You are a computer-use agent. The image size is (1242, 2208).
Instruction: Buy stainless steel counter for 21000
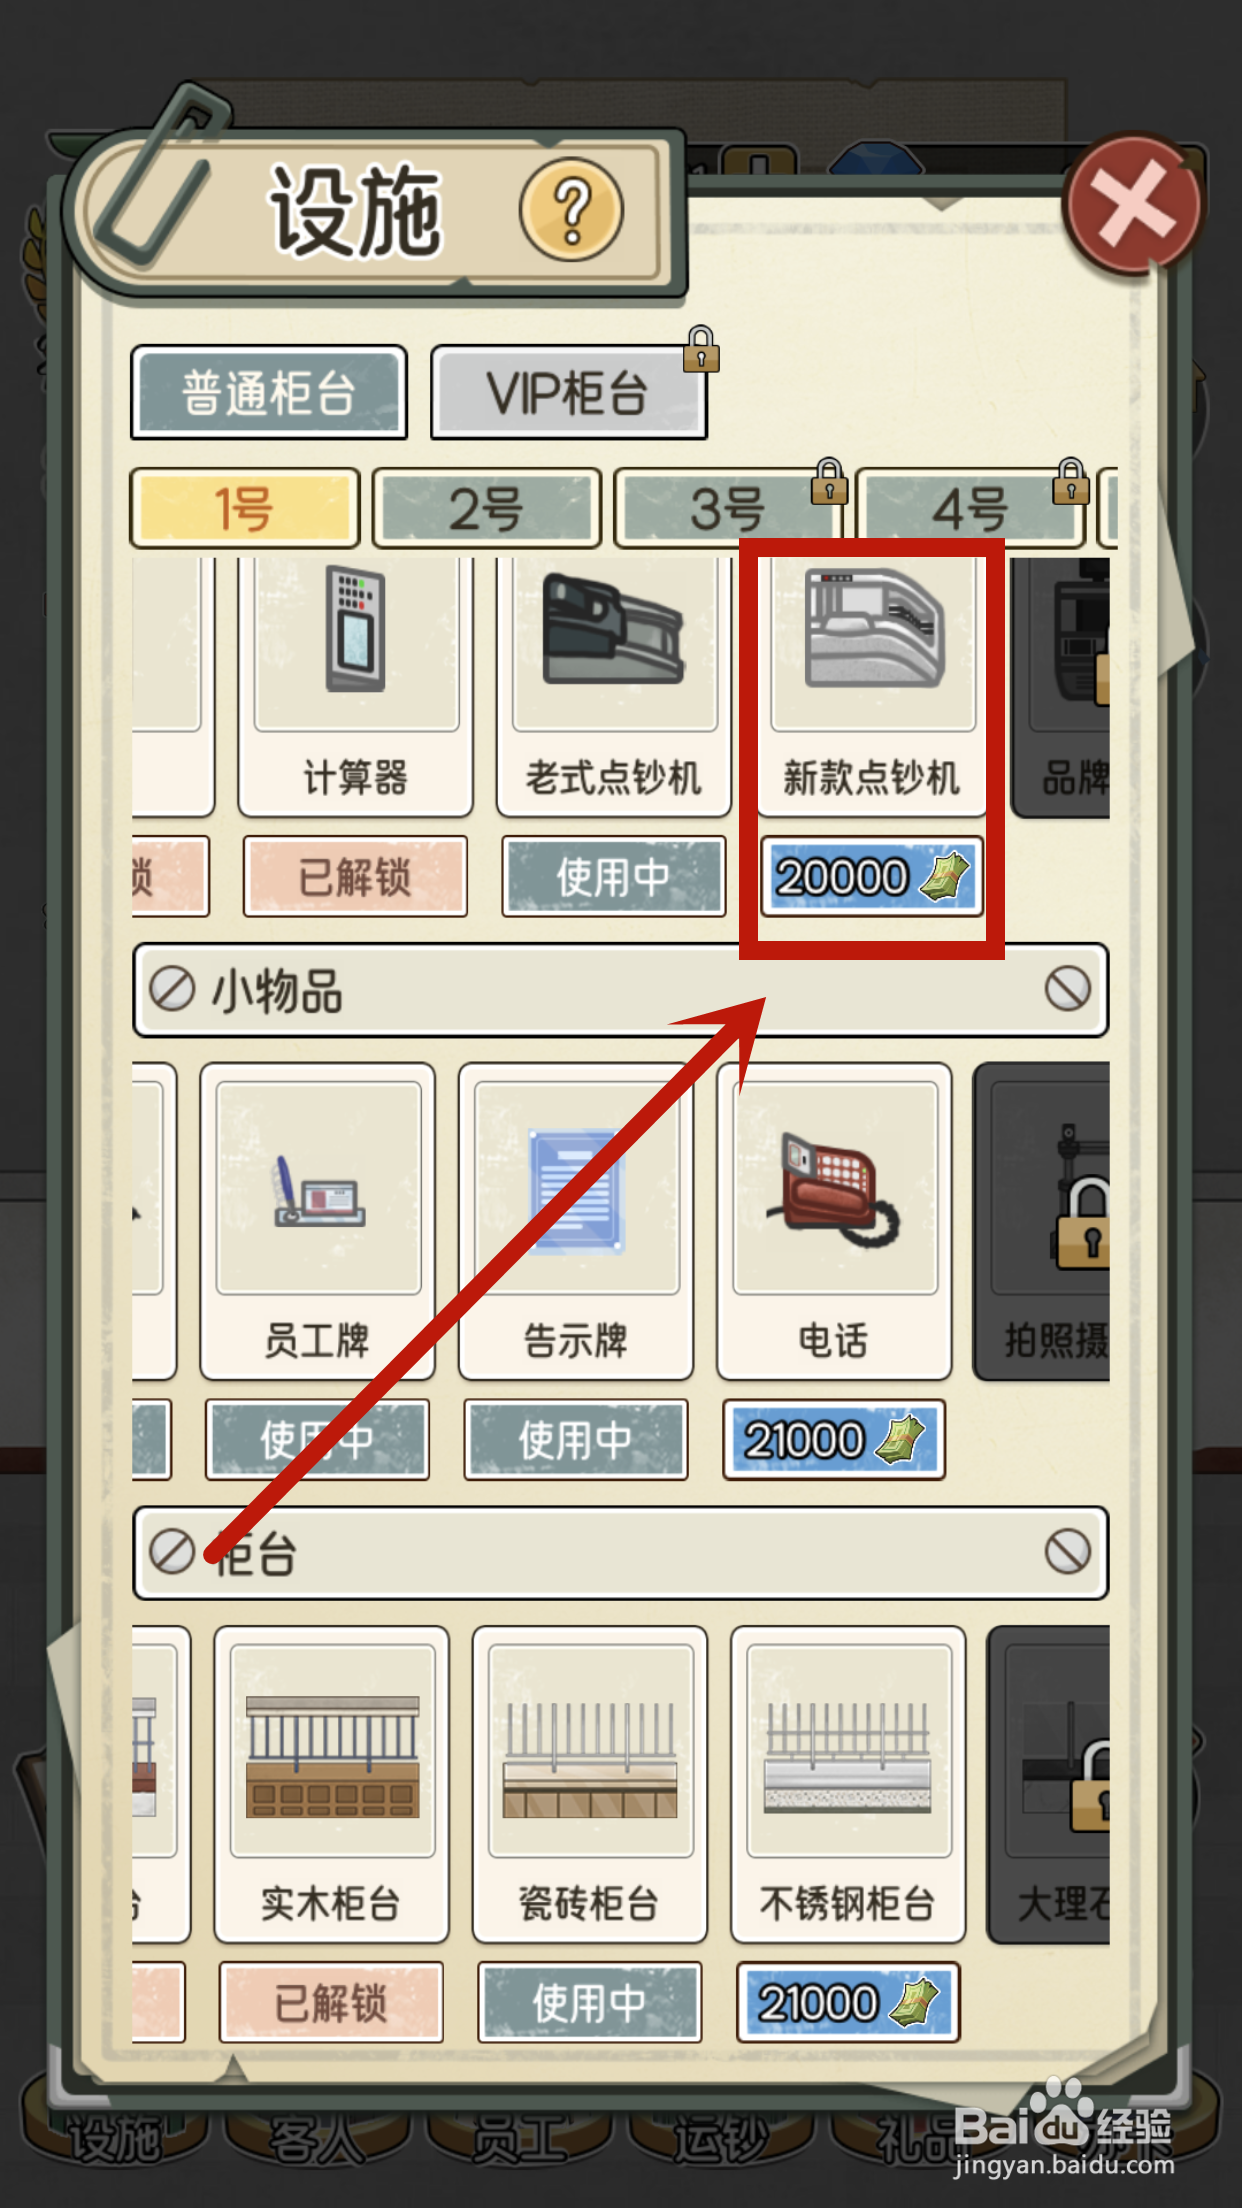tap(848, 2003)
